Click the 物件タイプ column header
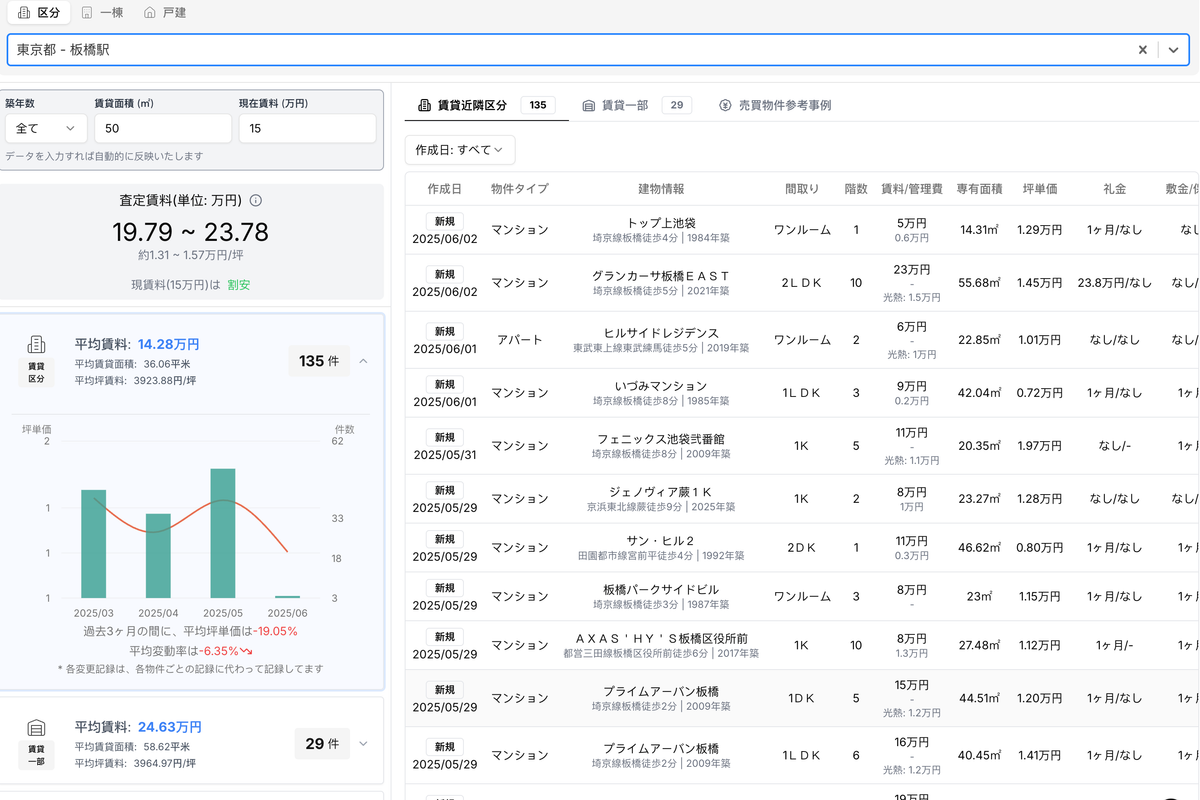This screenshot has width=1200, height=800. click(520, 189)
